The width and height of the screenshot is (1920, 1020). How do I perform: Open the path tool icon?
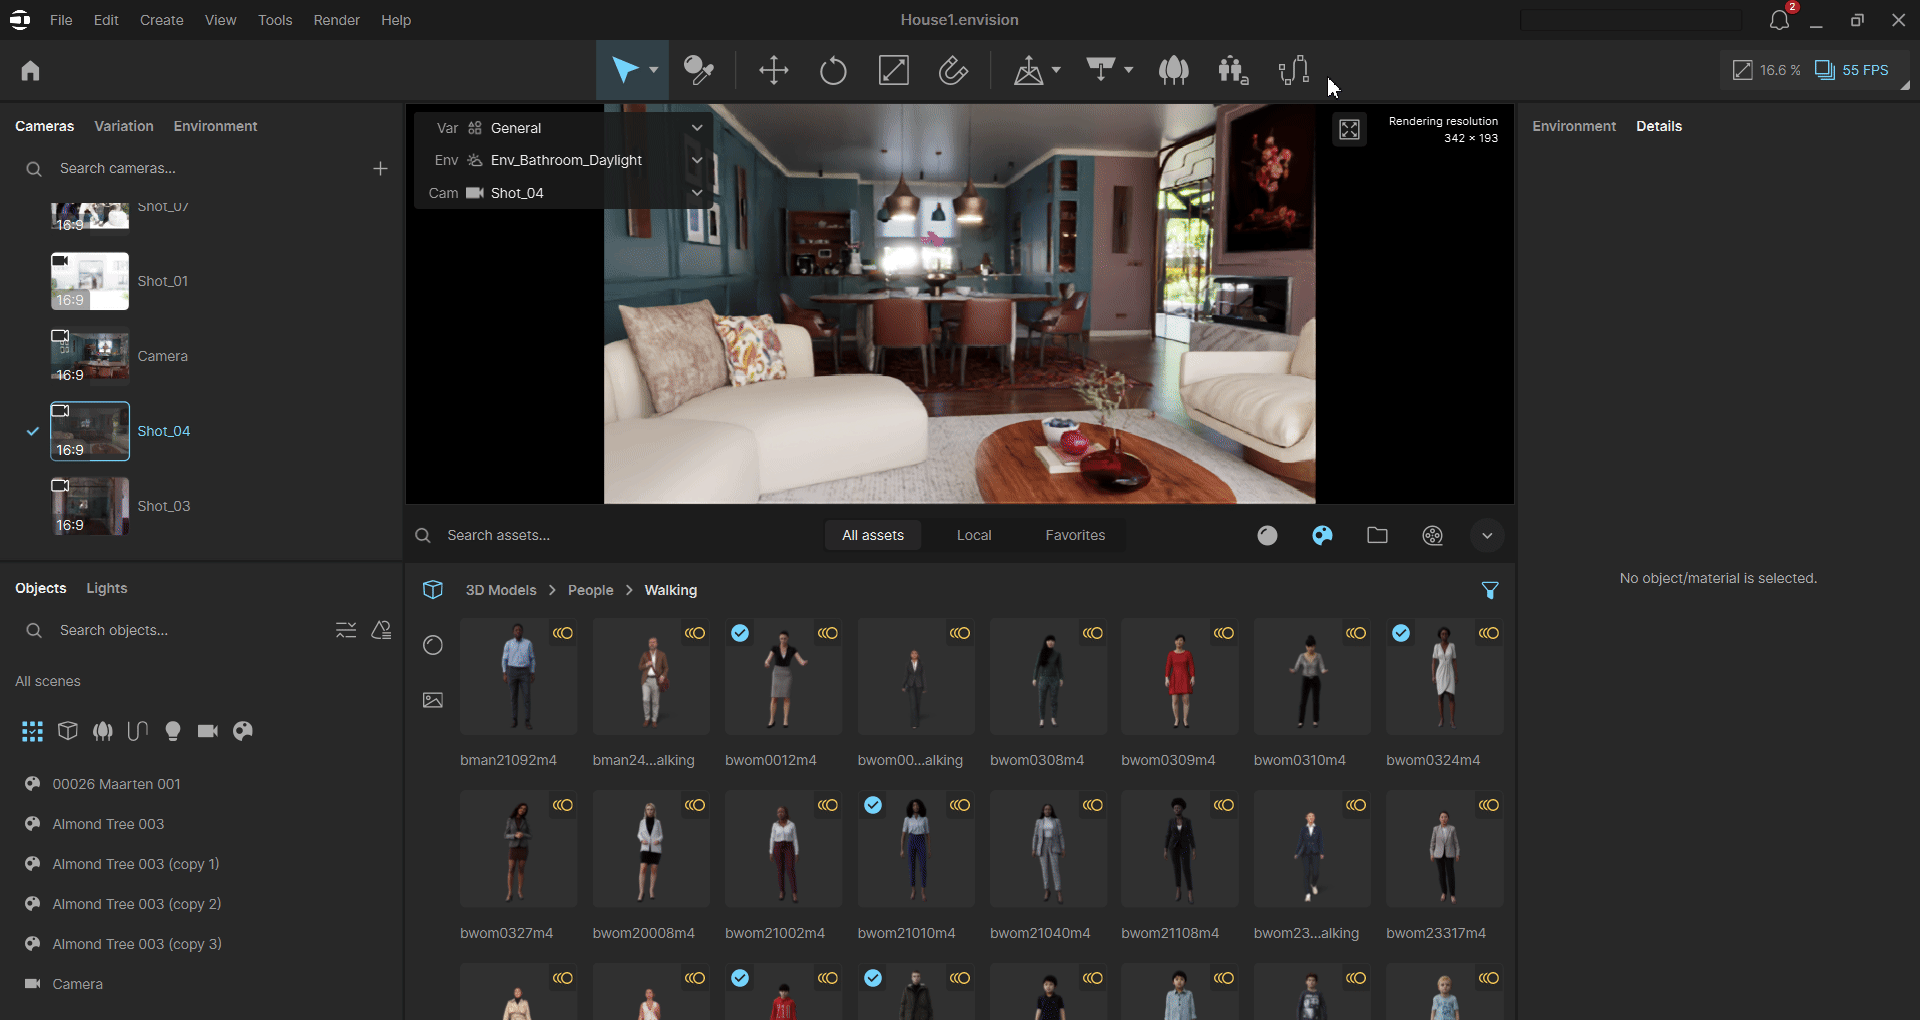pos(1294,70)
